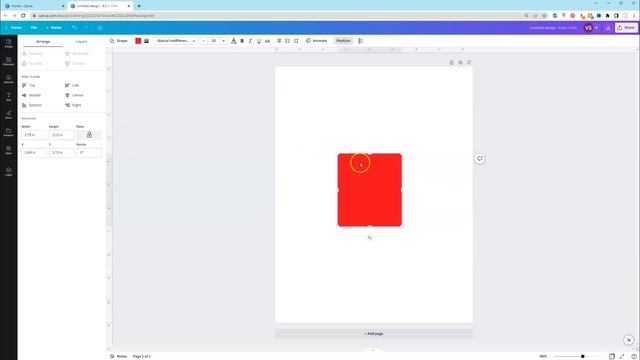The height and width of the screenshot is (360, 640).
Task: Click the plus next to the user avatar
Action: coord(596,28)
